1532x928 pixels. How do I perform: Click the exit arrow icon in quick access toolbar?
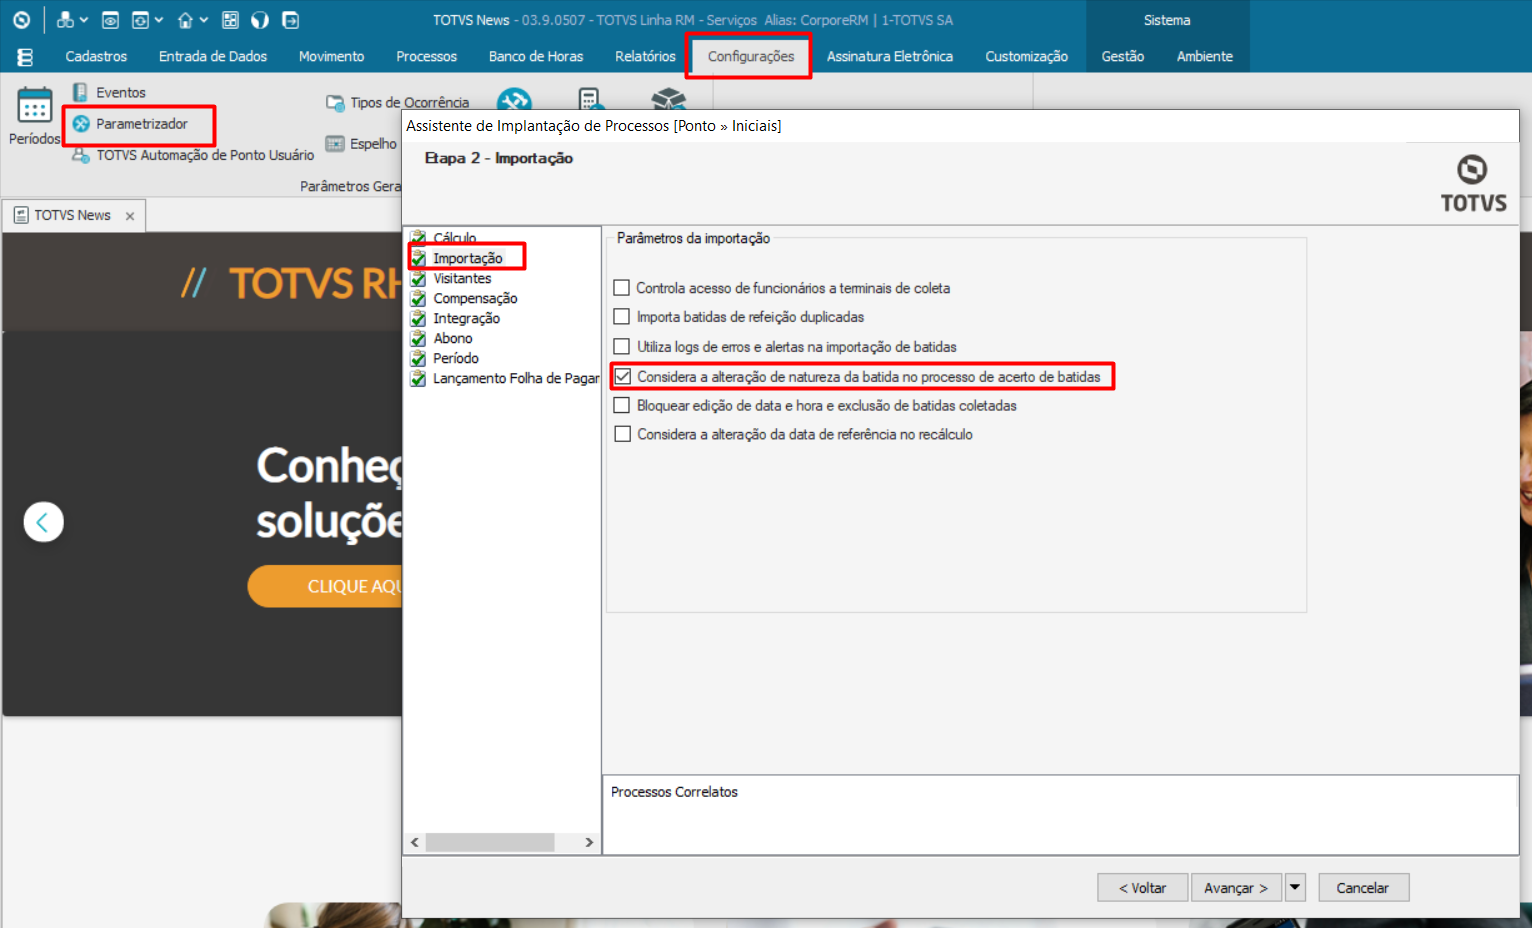coord(290,20)
